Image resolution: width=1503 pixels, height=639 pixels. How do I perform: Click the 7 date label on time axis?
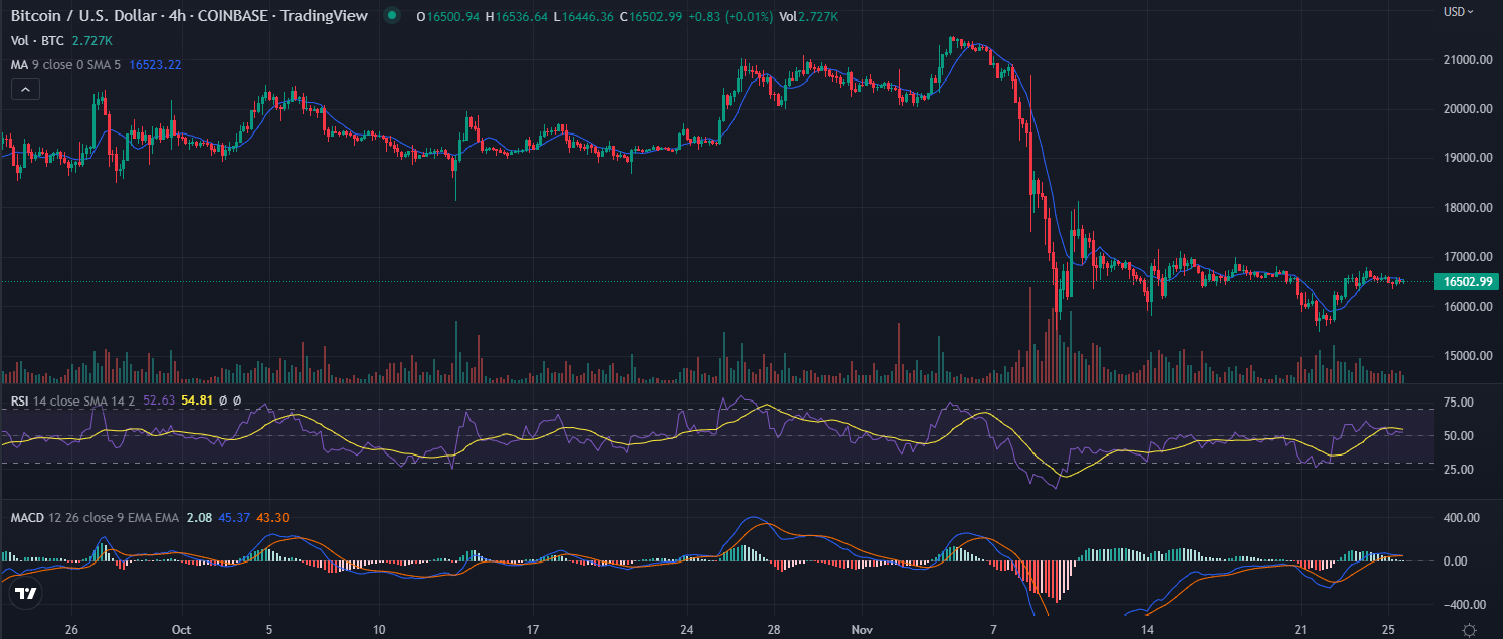click(x=993, y=631)
